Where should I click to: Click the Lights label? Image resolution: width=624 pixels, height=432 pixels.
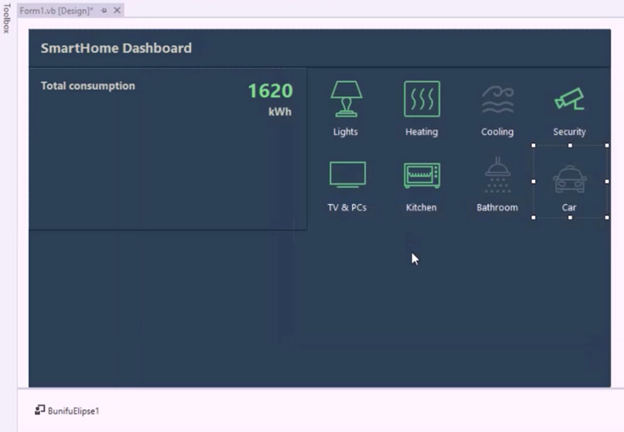click(x=345, y=132)
